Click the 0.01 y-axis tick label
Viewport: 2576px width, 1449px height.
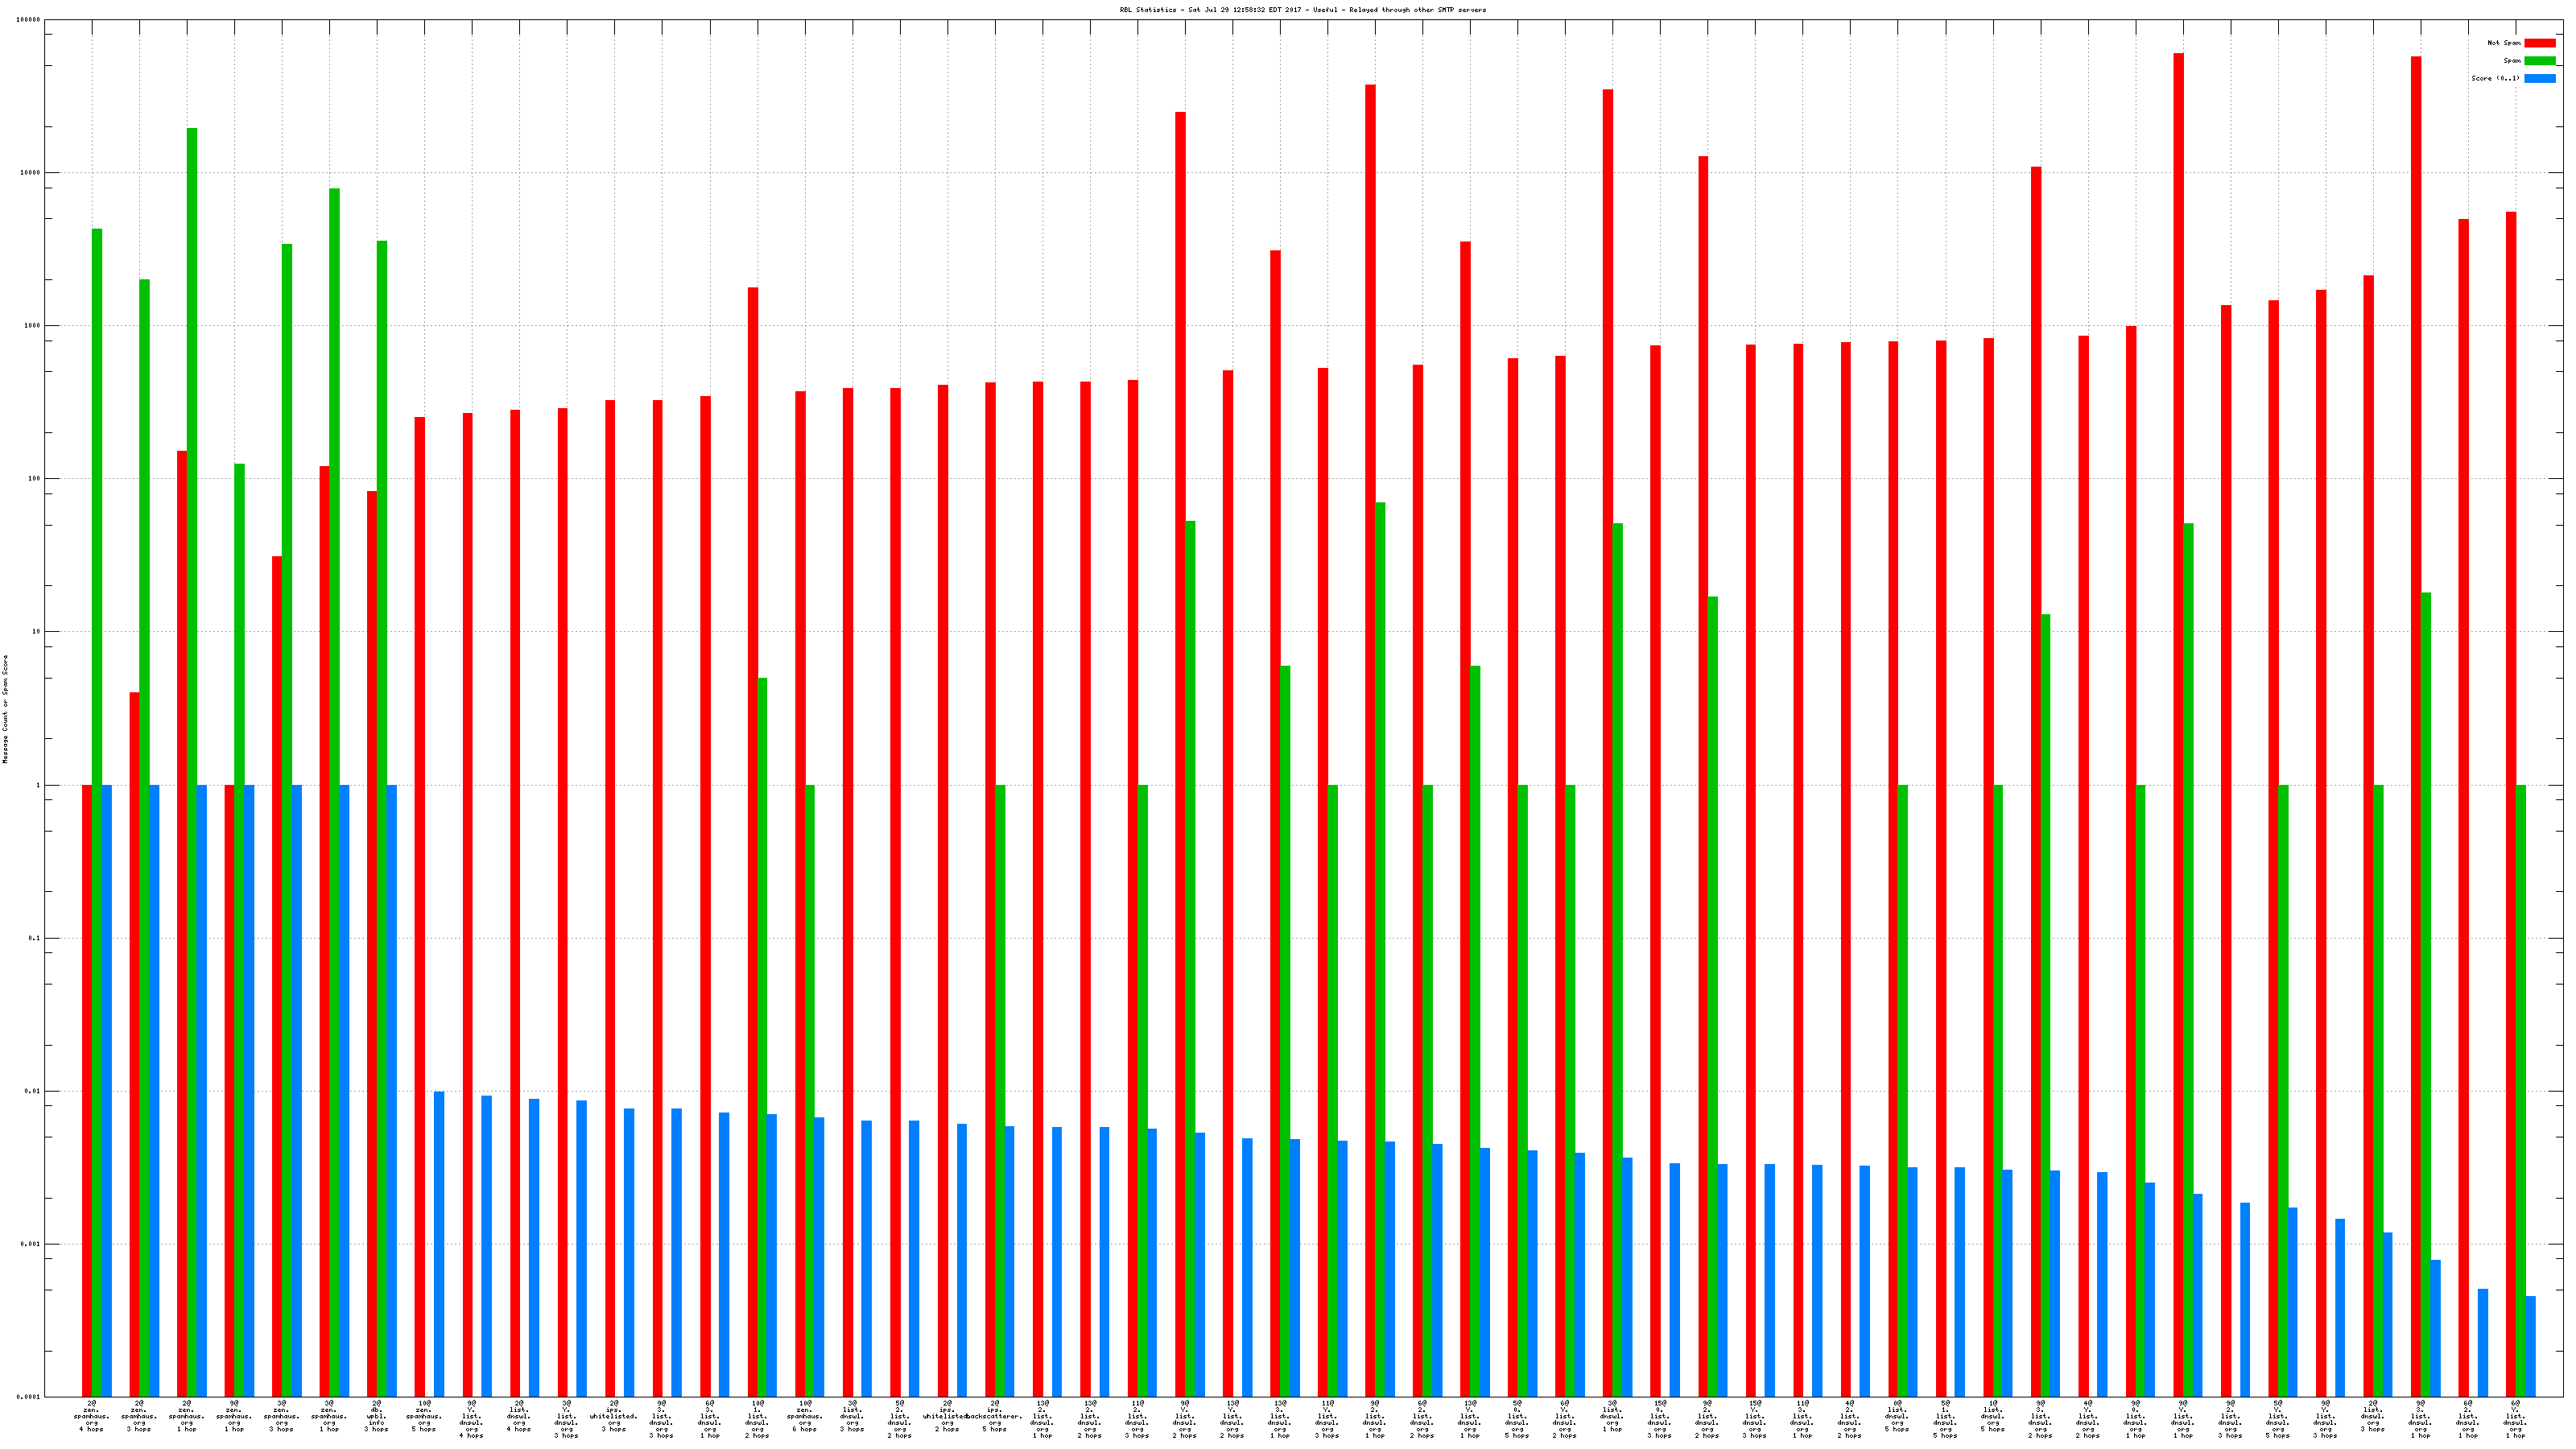click(x=32, y=1091)
